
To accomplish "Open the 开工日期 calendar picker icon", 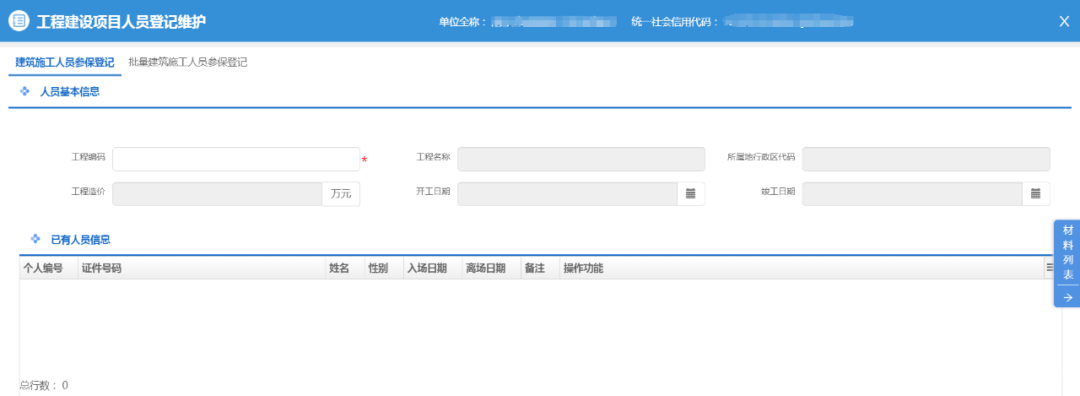I will point(691,194).
